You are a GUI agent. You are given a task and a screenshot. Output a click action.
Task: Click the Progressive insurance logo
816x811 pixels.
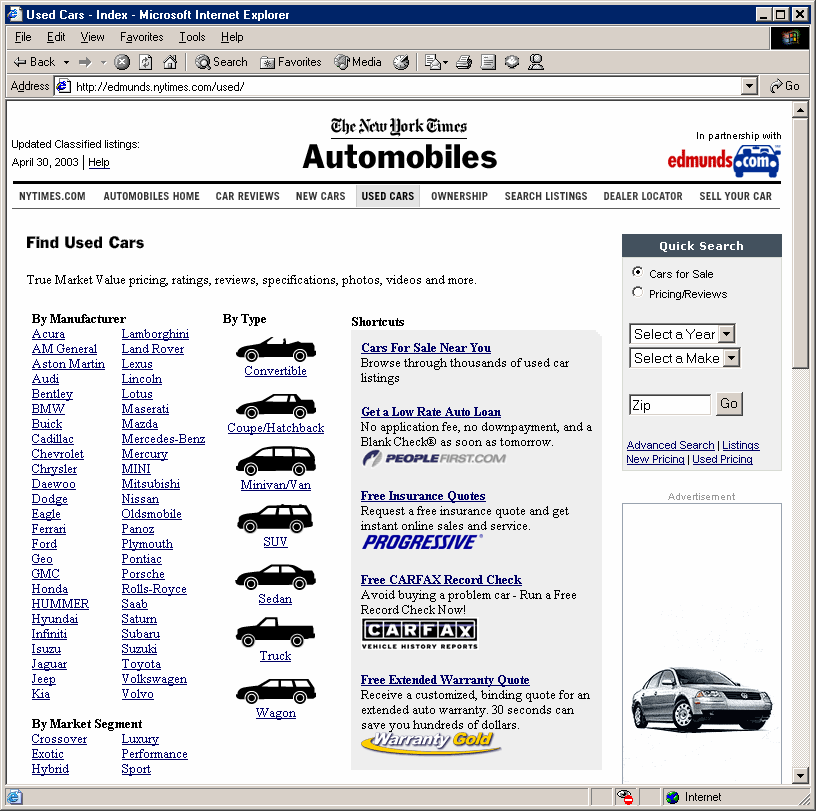click(x=422, y=542)
